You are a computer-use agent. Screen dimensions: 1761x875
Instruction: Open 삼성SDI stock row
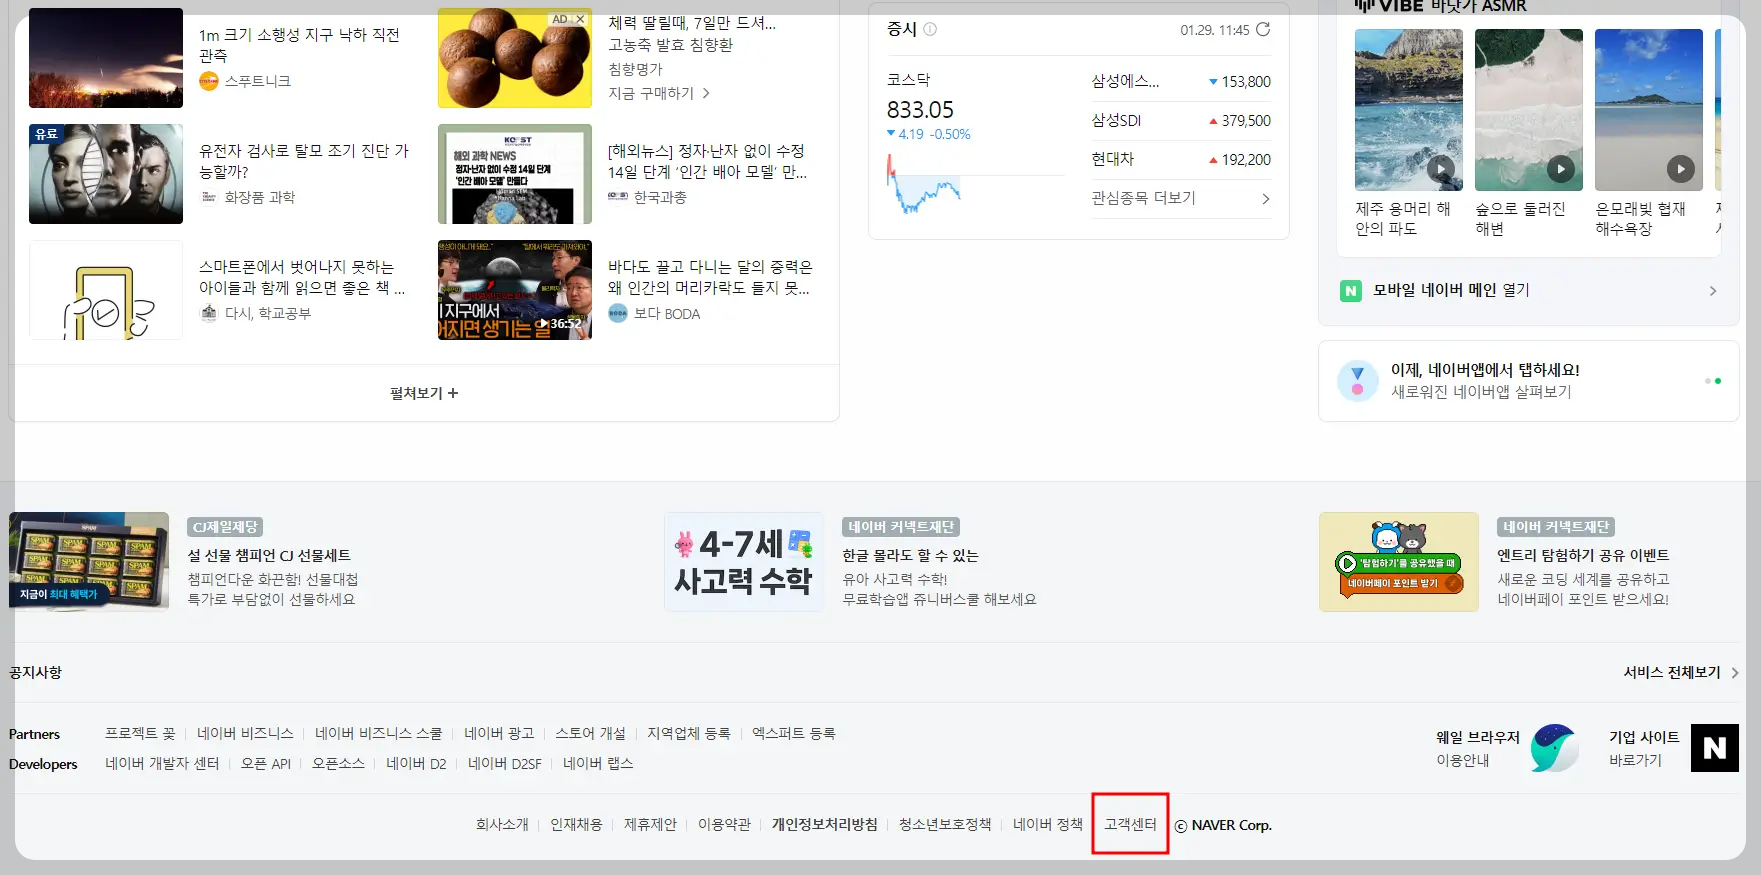(x=1181, y=121)
